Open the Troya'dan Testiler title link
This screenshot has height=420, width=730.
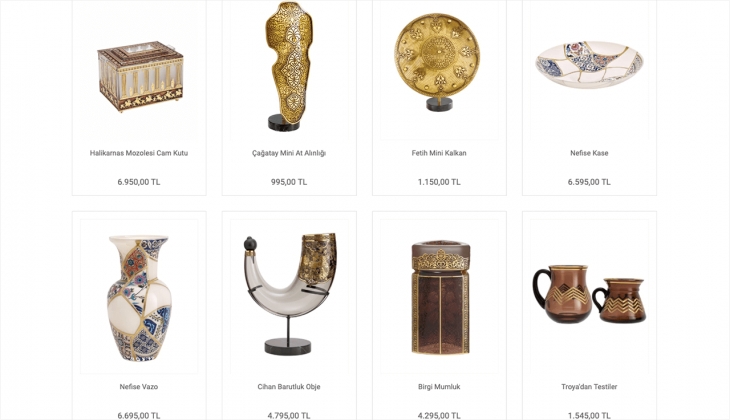point(589,386)
